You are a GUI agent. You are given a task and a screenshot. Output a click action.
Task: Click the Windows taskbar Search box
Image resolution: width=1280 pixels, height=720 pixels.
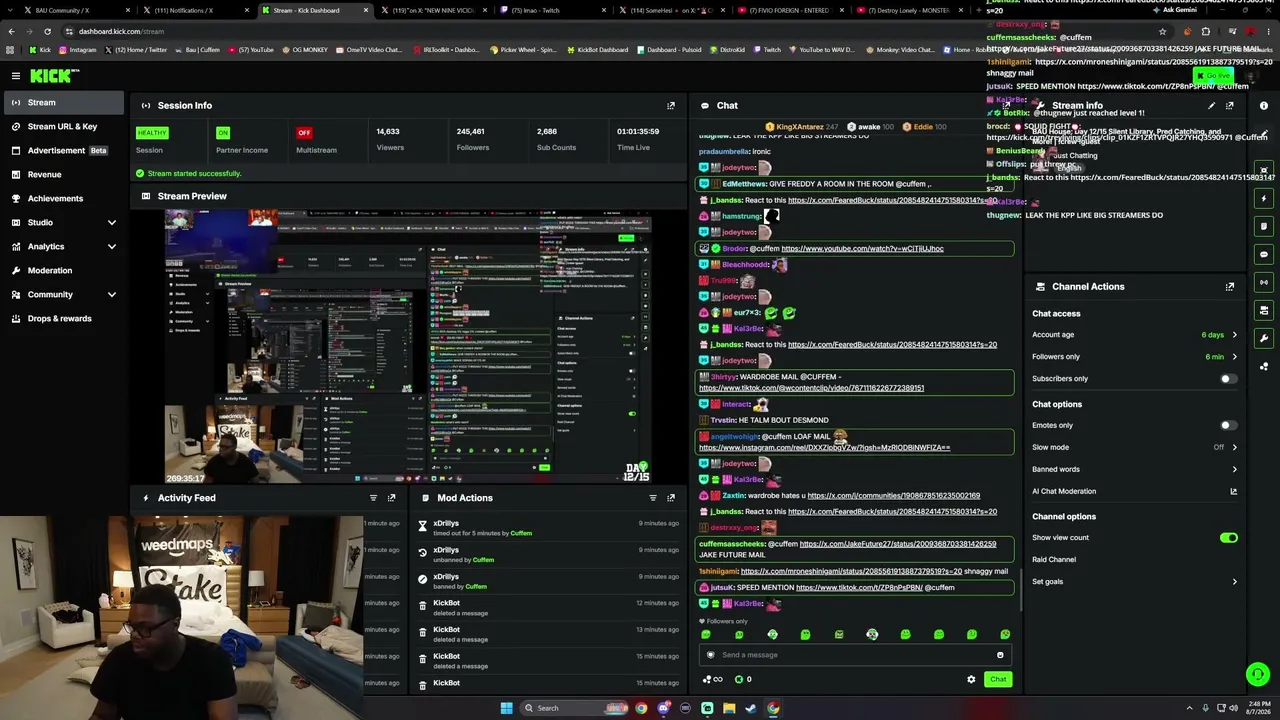point(573,708)
